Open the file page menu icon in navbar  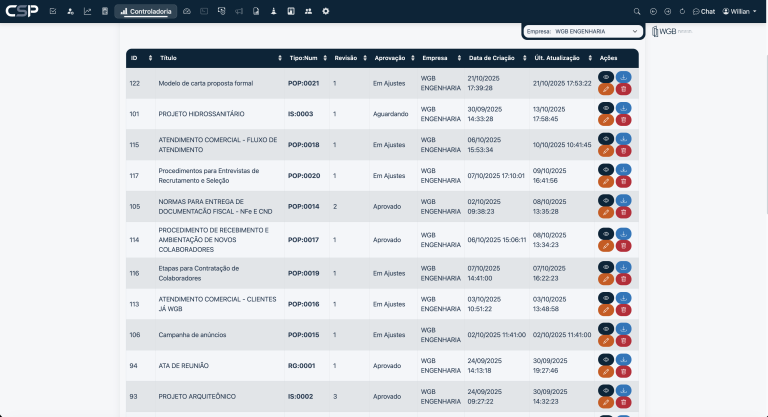pyautogui.click(x=256, y=11)
